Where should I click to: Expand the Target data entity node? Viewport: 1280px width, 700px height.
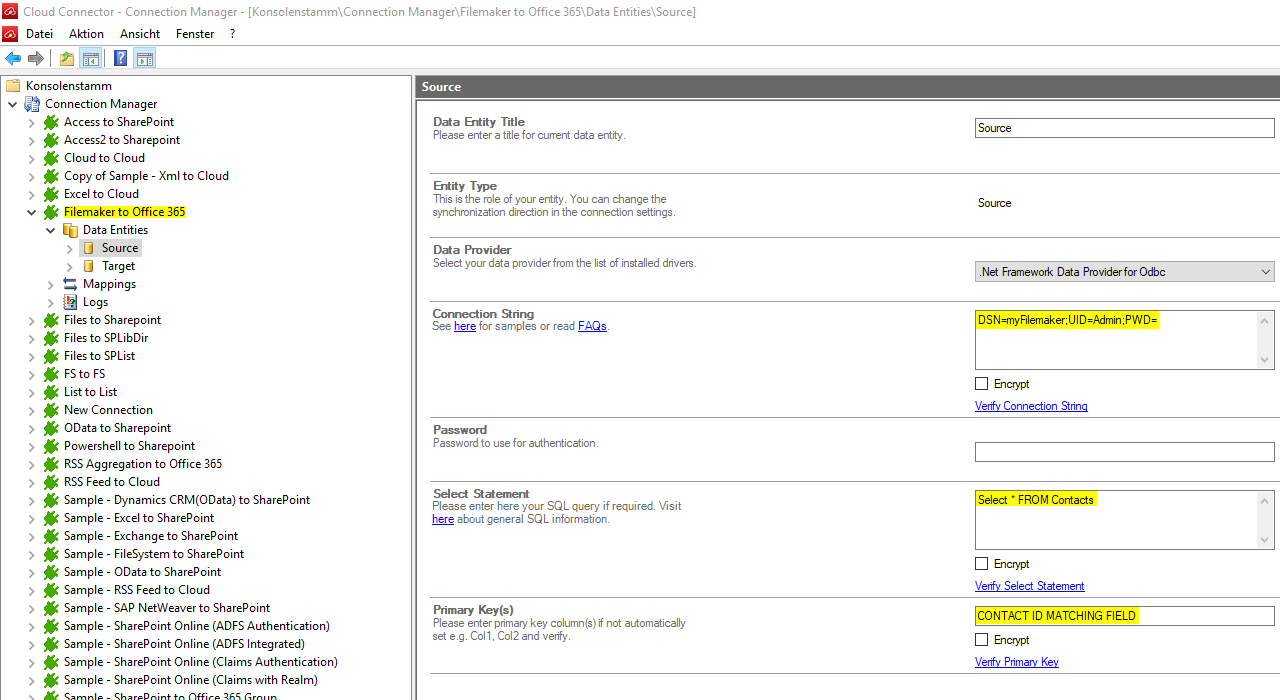[x=69, y=266]
